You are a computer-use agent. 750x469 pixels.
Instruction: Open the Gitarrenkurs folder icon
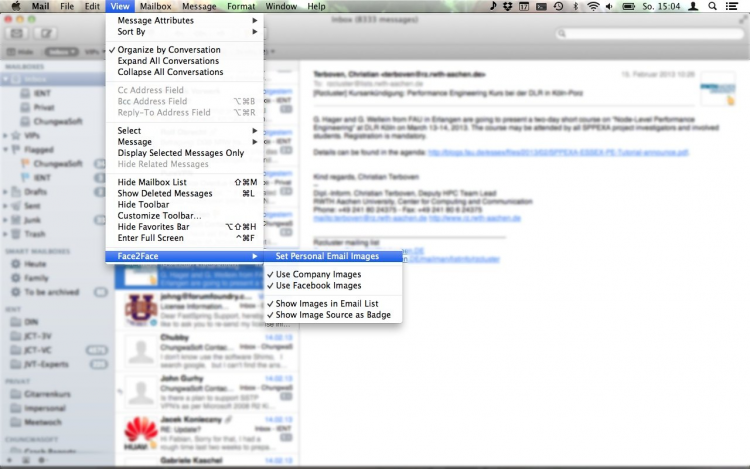click(x=16, y=394)
